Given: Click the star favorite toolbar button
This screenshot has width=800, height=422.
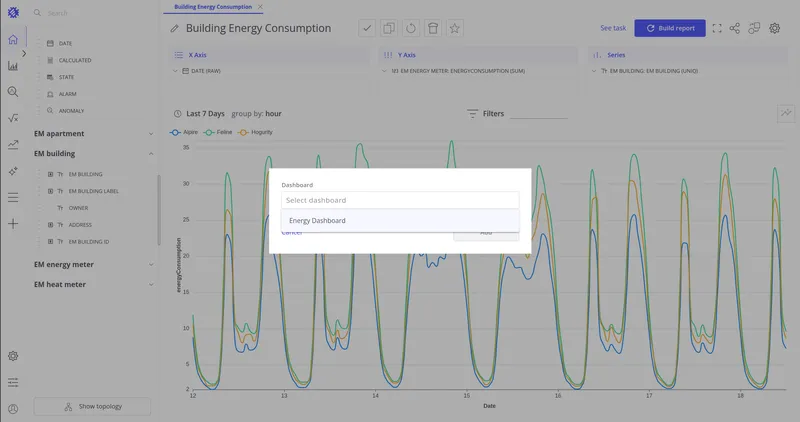Looking at the screenshot, I should coord(455,28).
